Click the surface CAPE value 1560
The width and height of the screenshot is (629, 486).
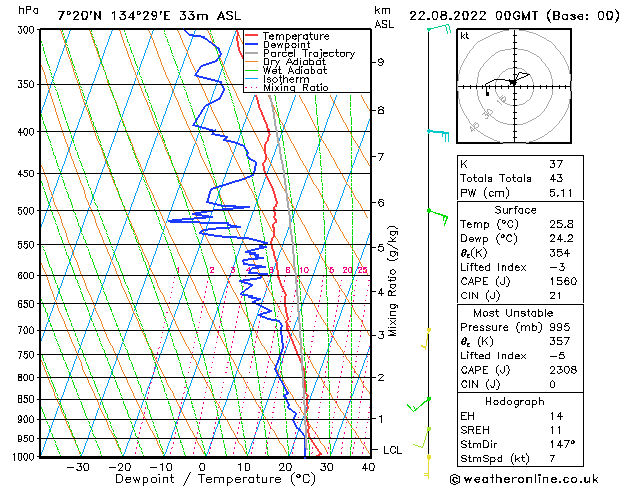(x=563, y=281)
